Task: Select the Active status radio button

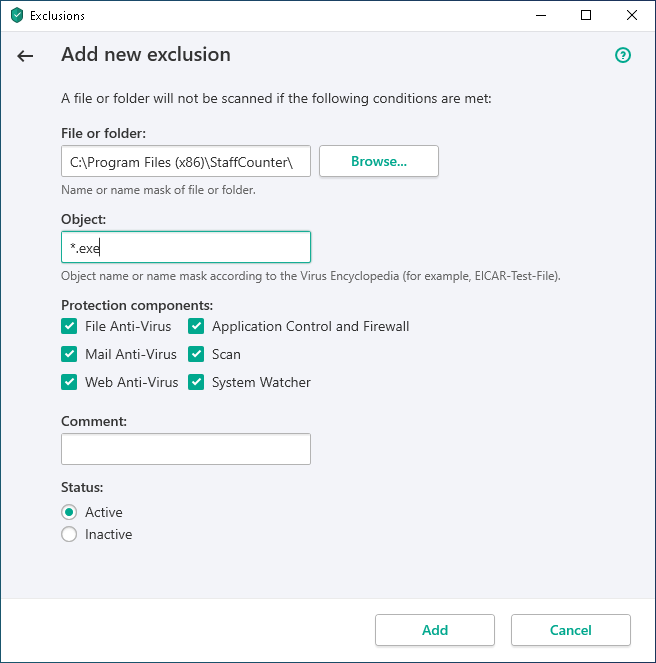Action: click(69, 512)
